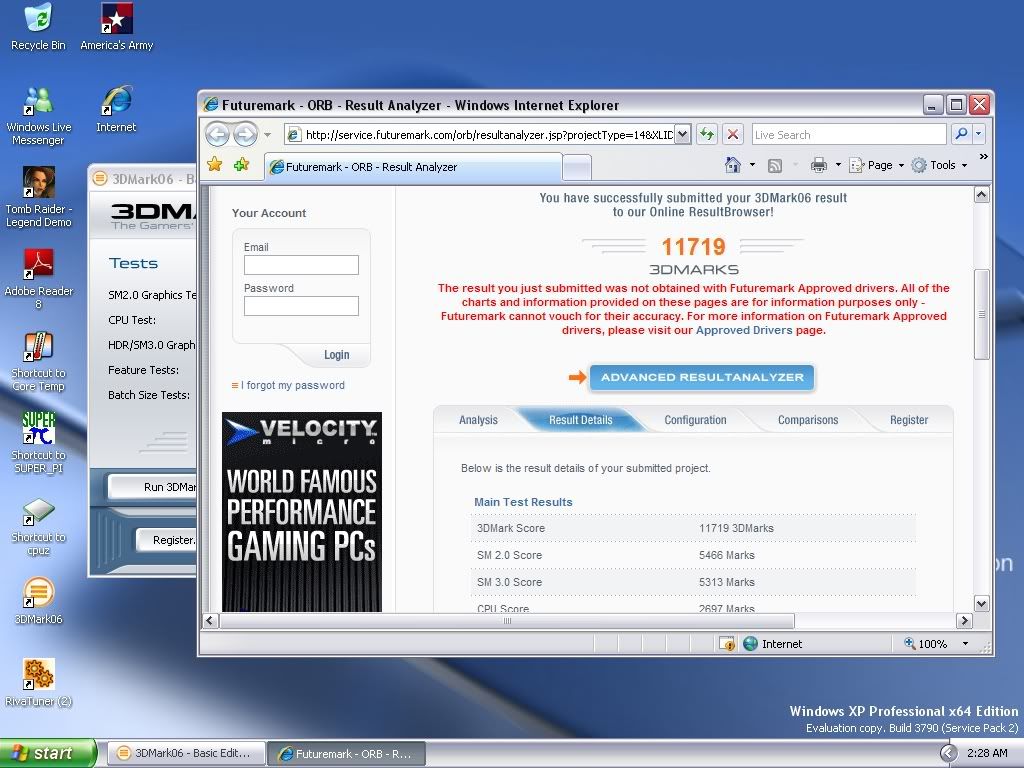Click the Advanced ResultAnalyzer button

pyautogui.click(x=702, y=377)
